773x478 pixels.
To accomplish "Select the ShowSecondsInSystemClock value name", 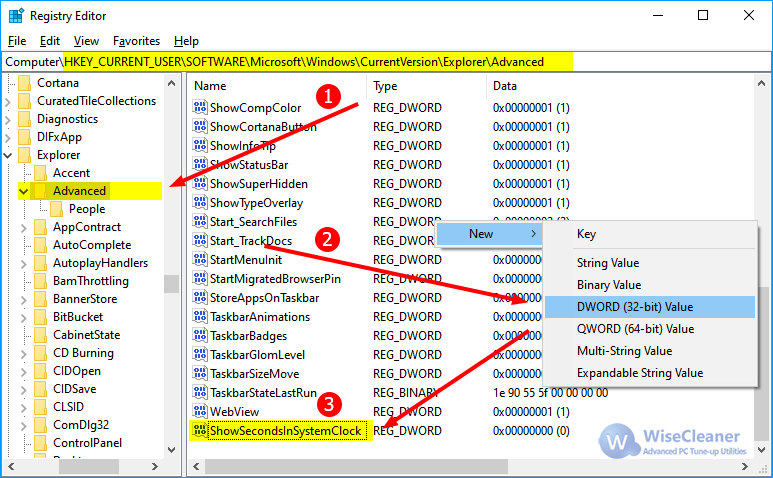I will (x=286, y=431).
